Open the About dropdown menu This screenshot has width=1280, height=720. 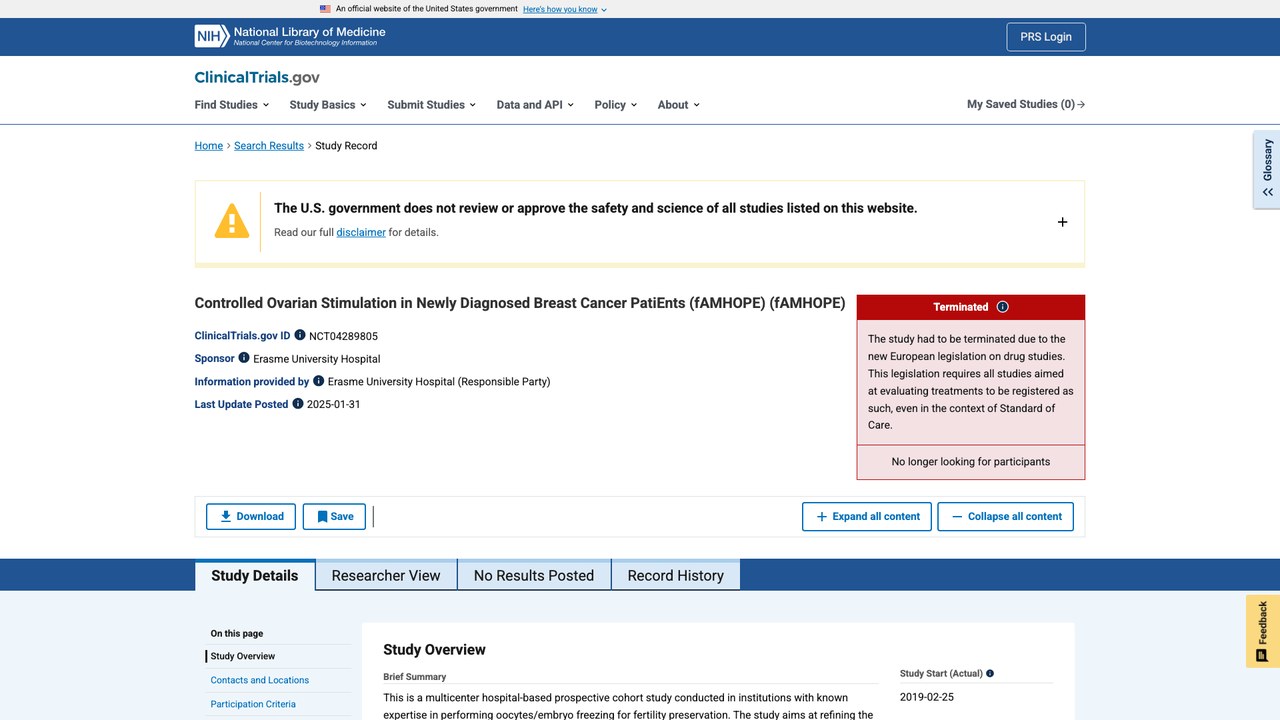(x=679, y=104)
